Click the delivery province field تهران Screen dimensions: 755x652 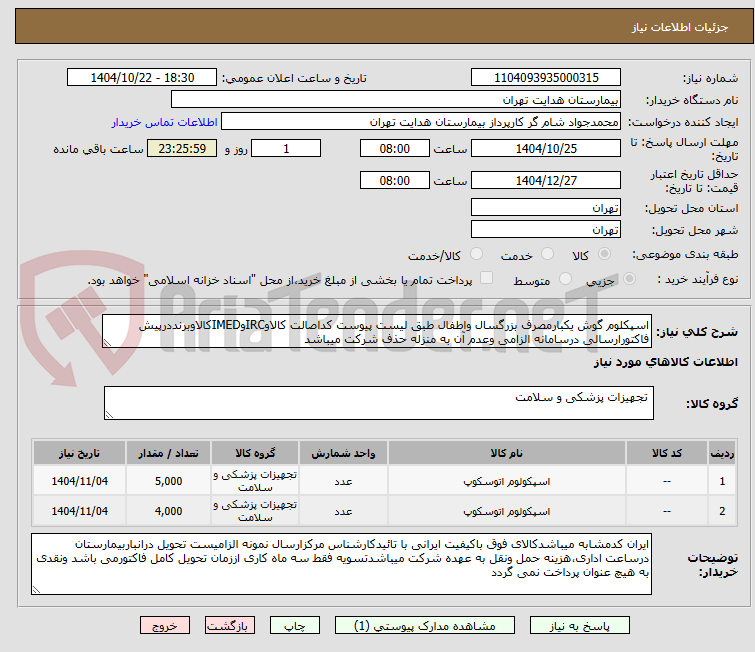coord(546,208)
